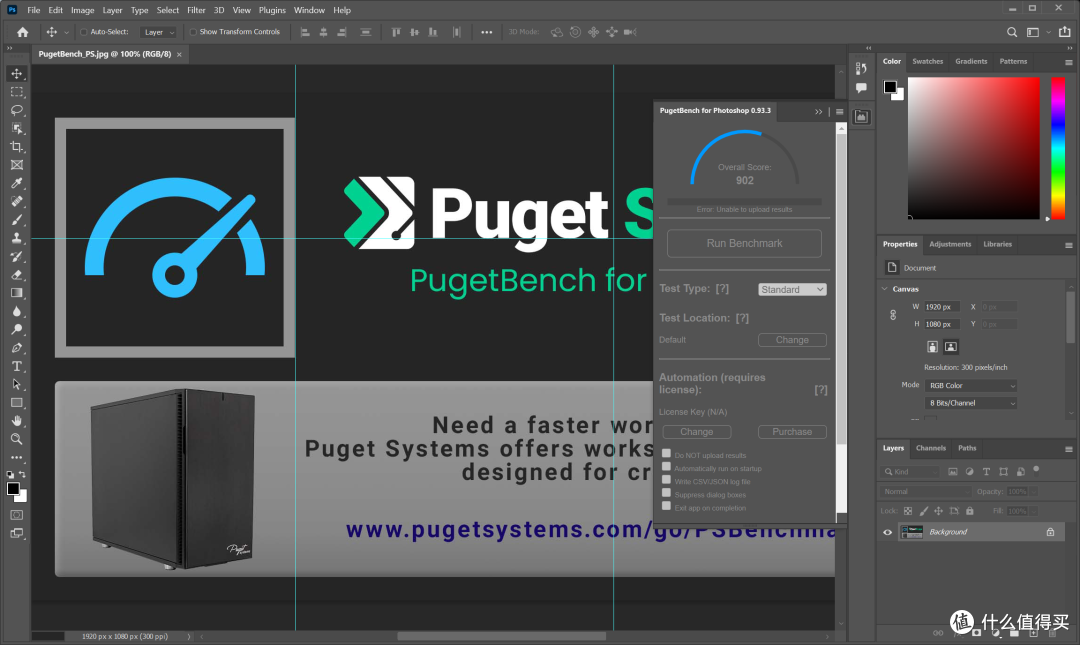Screen dimensions: 1080x645
Task: Switch to the Adjustments tab
Action: point(950,244)
